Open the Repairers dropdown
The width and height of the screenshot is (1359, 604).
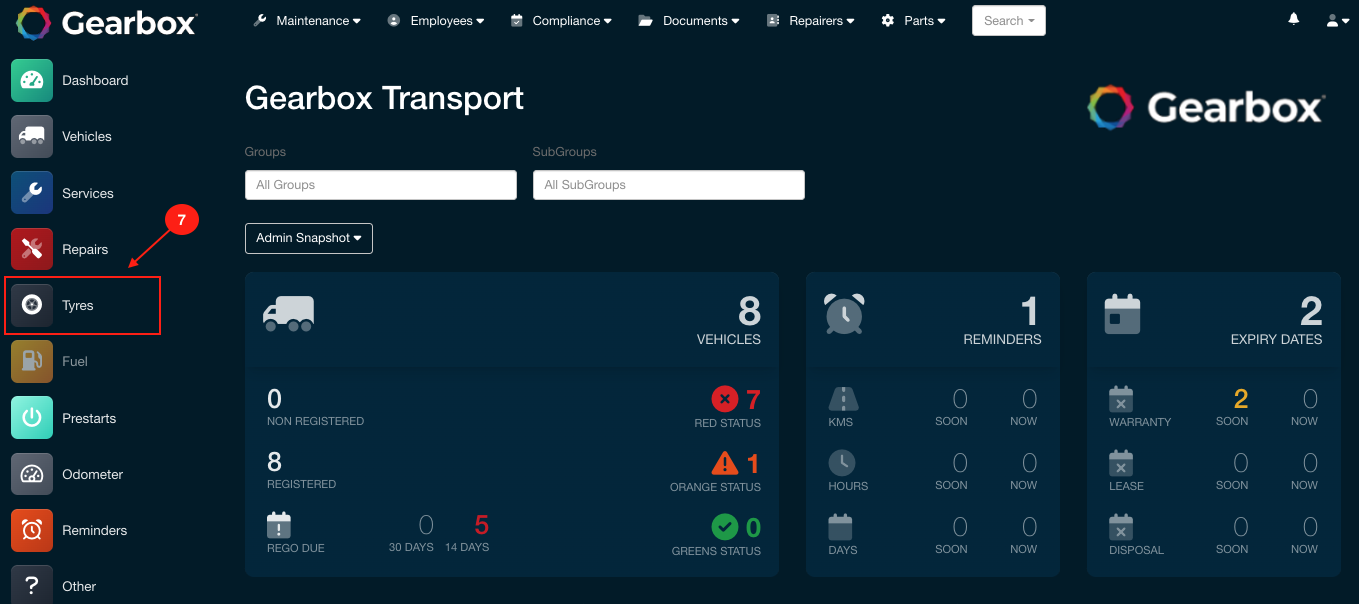(810, 20)
